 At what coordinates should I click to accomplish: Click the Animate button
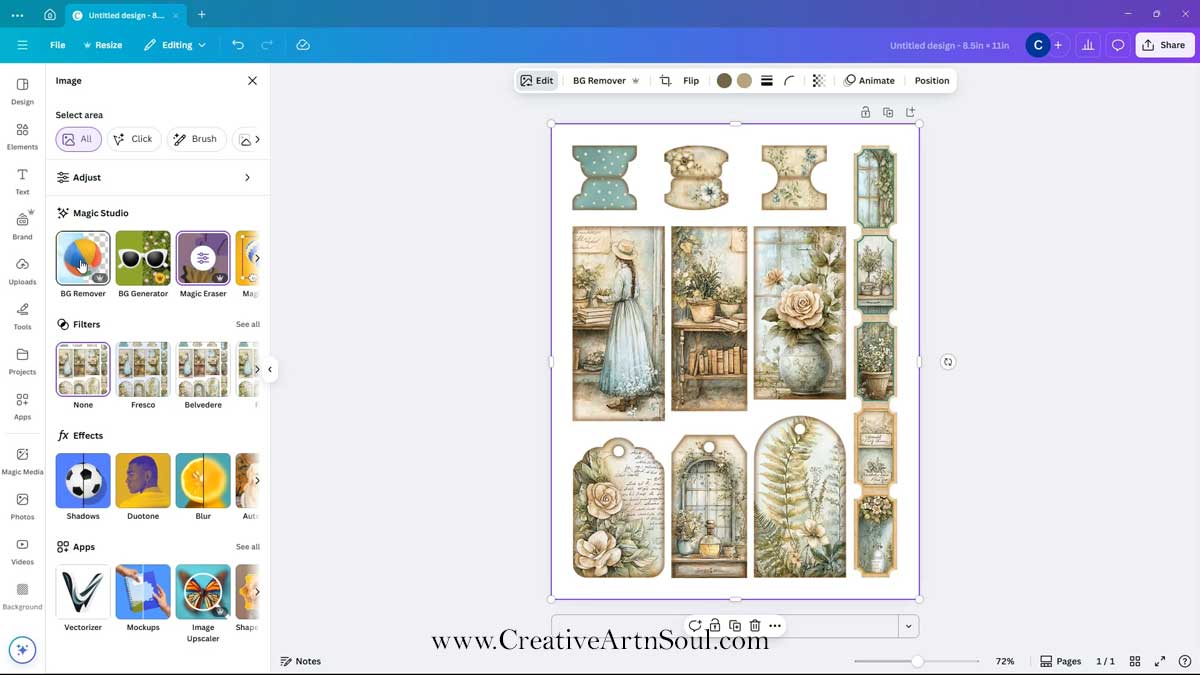[869, 81]
